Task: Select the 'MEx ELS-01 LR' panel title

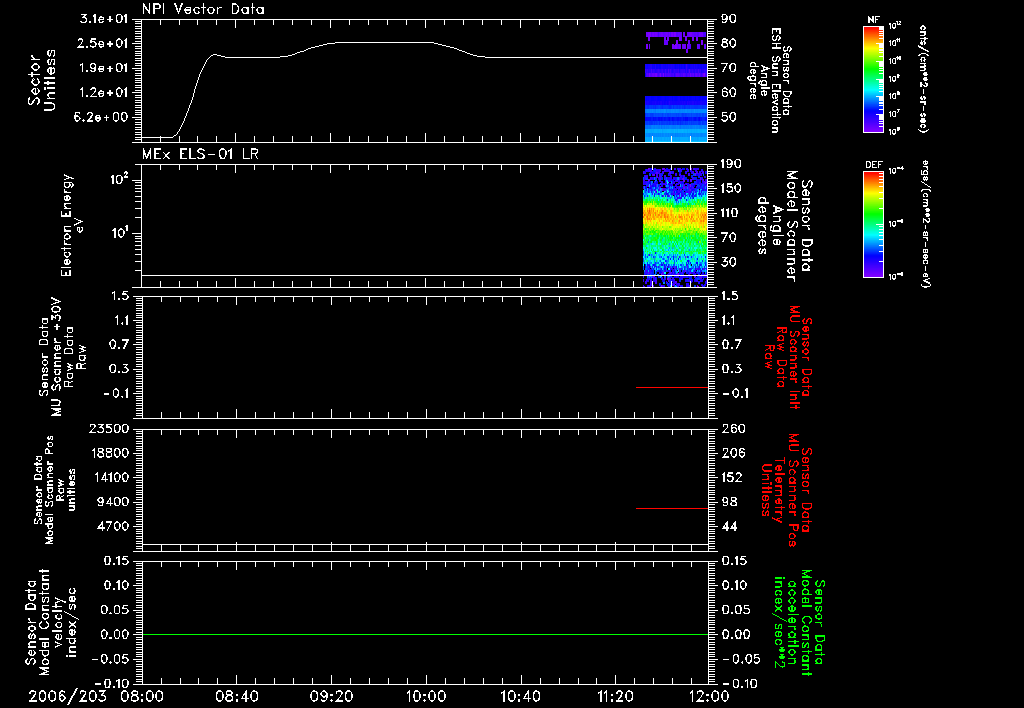Action: [200, 154]
